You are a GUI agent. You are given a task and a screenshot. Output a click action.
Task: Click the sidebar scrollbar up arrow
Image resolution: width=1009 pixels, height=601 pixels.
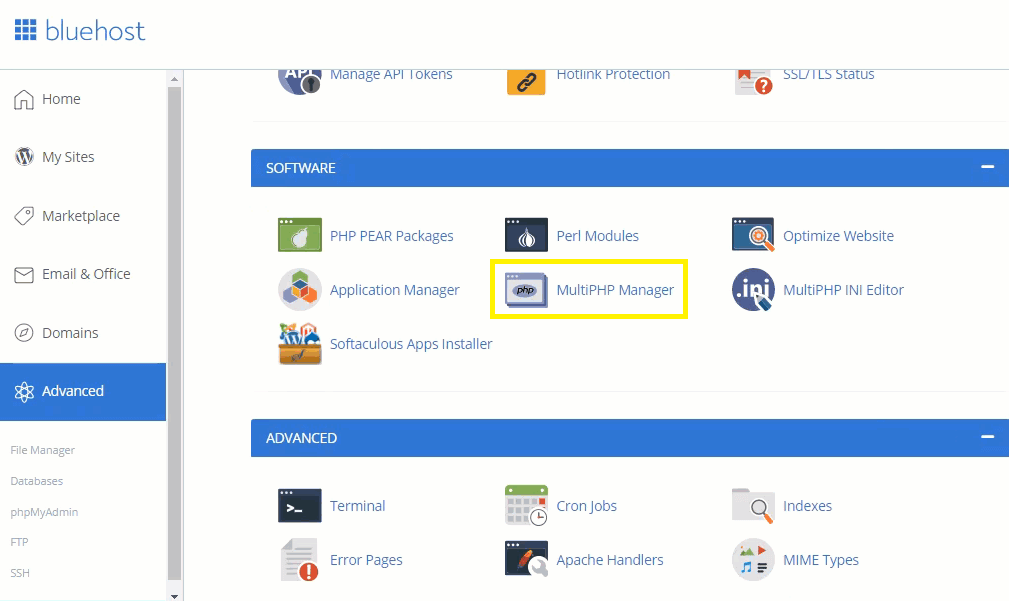(174, 79)
